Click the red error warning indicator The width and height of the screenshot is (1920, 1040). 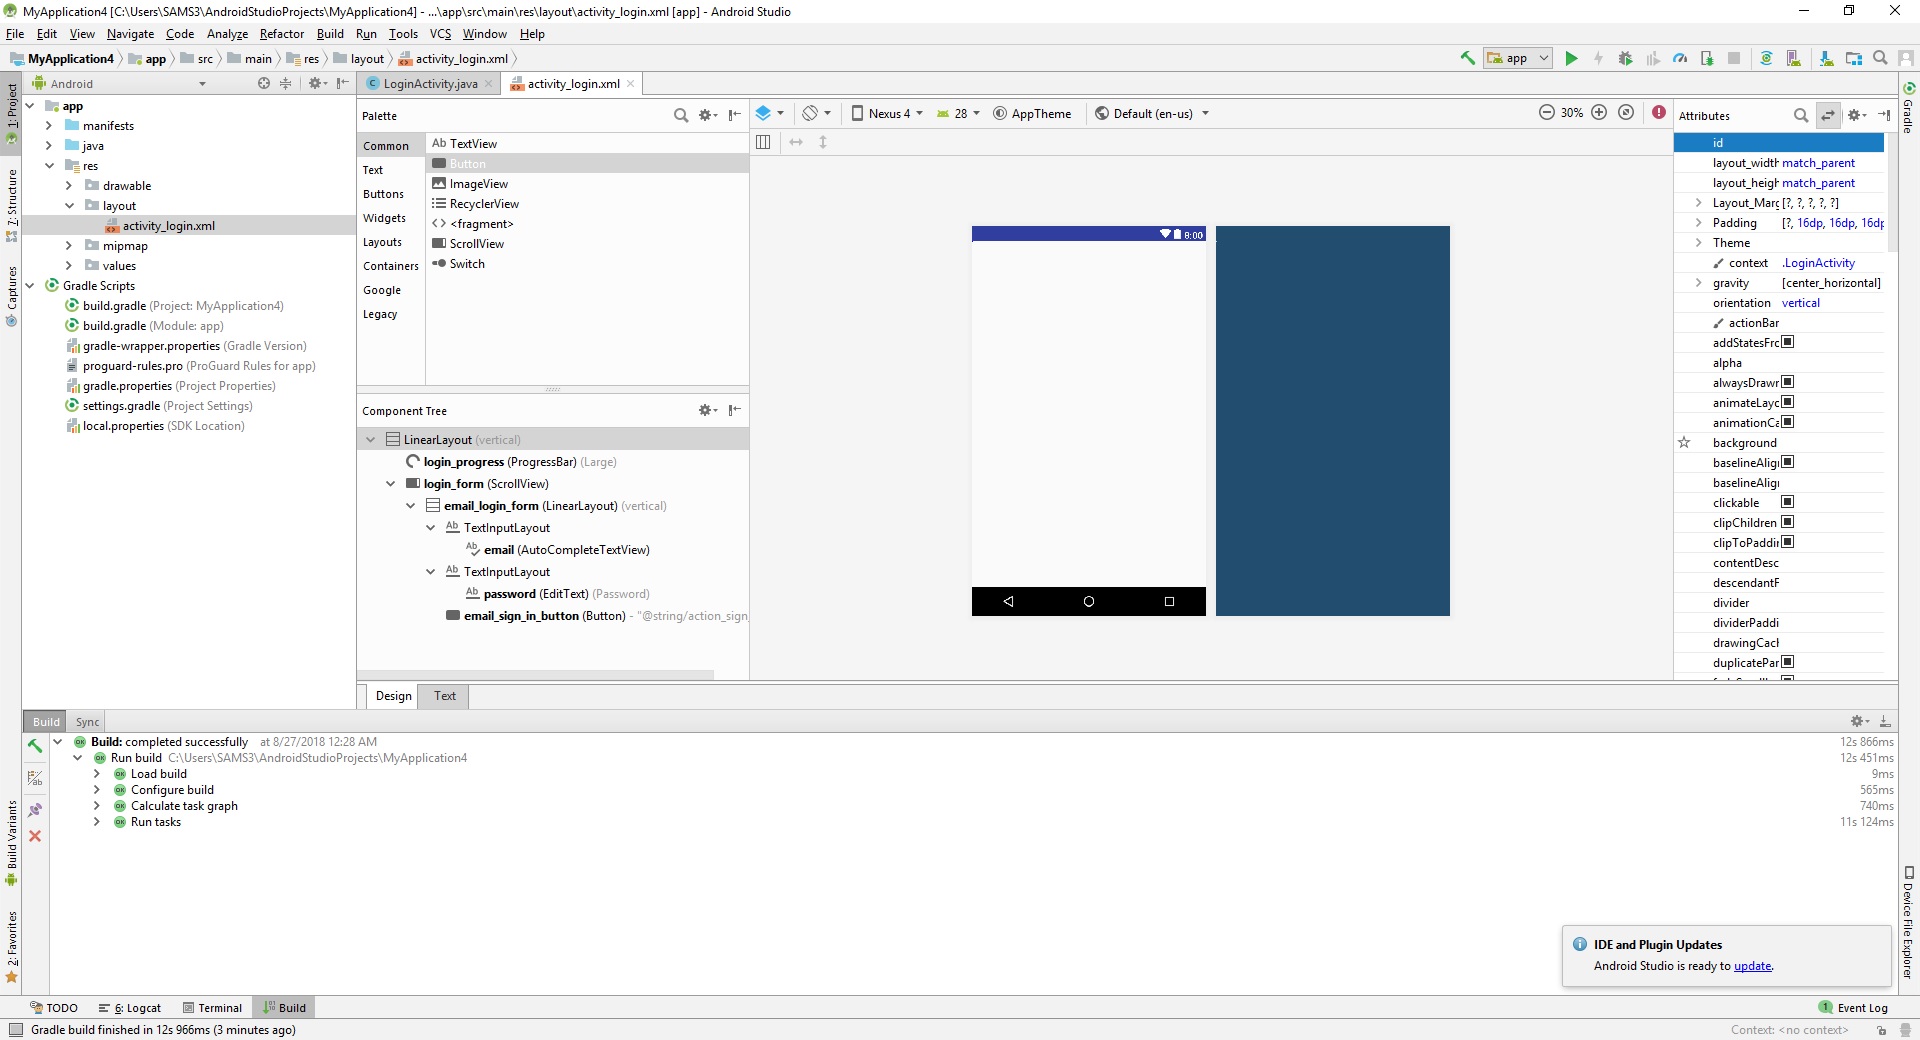1659,113
